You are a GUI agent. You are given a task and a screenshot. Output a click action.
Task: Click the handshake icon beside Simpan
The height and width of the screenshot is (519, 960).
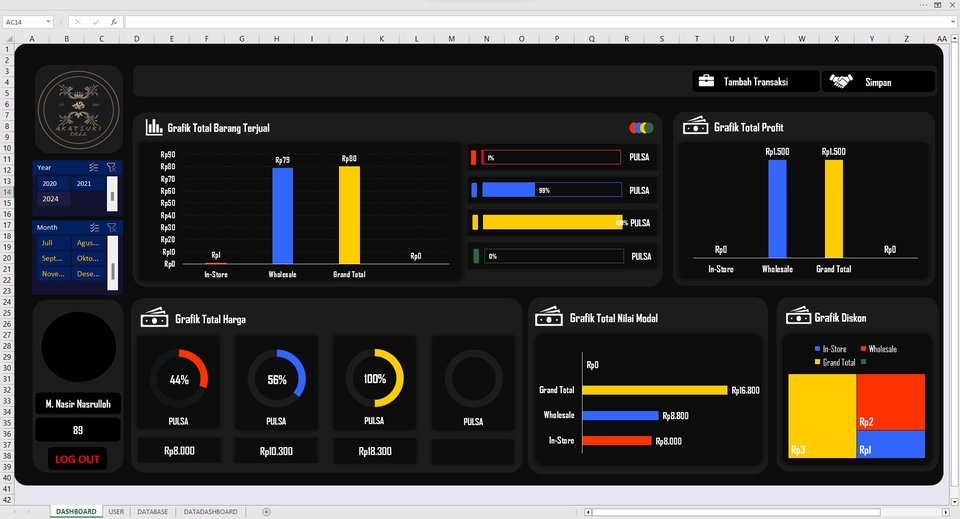[x=841, y=81]
